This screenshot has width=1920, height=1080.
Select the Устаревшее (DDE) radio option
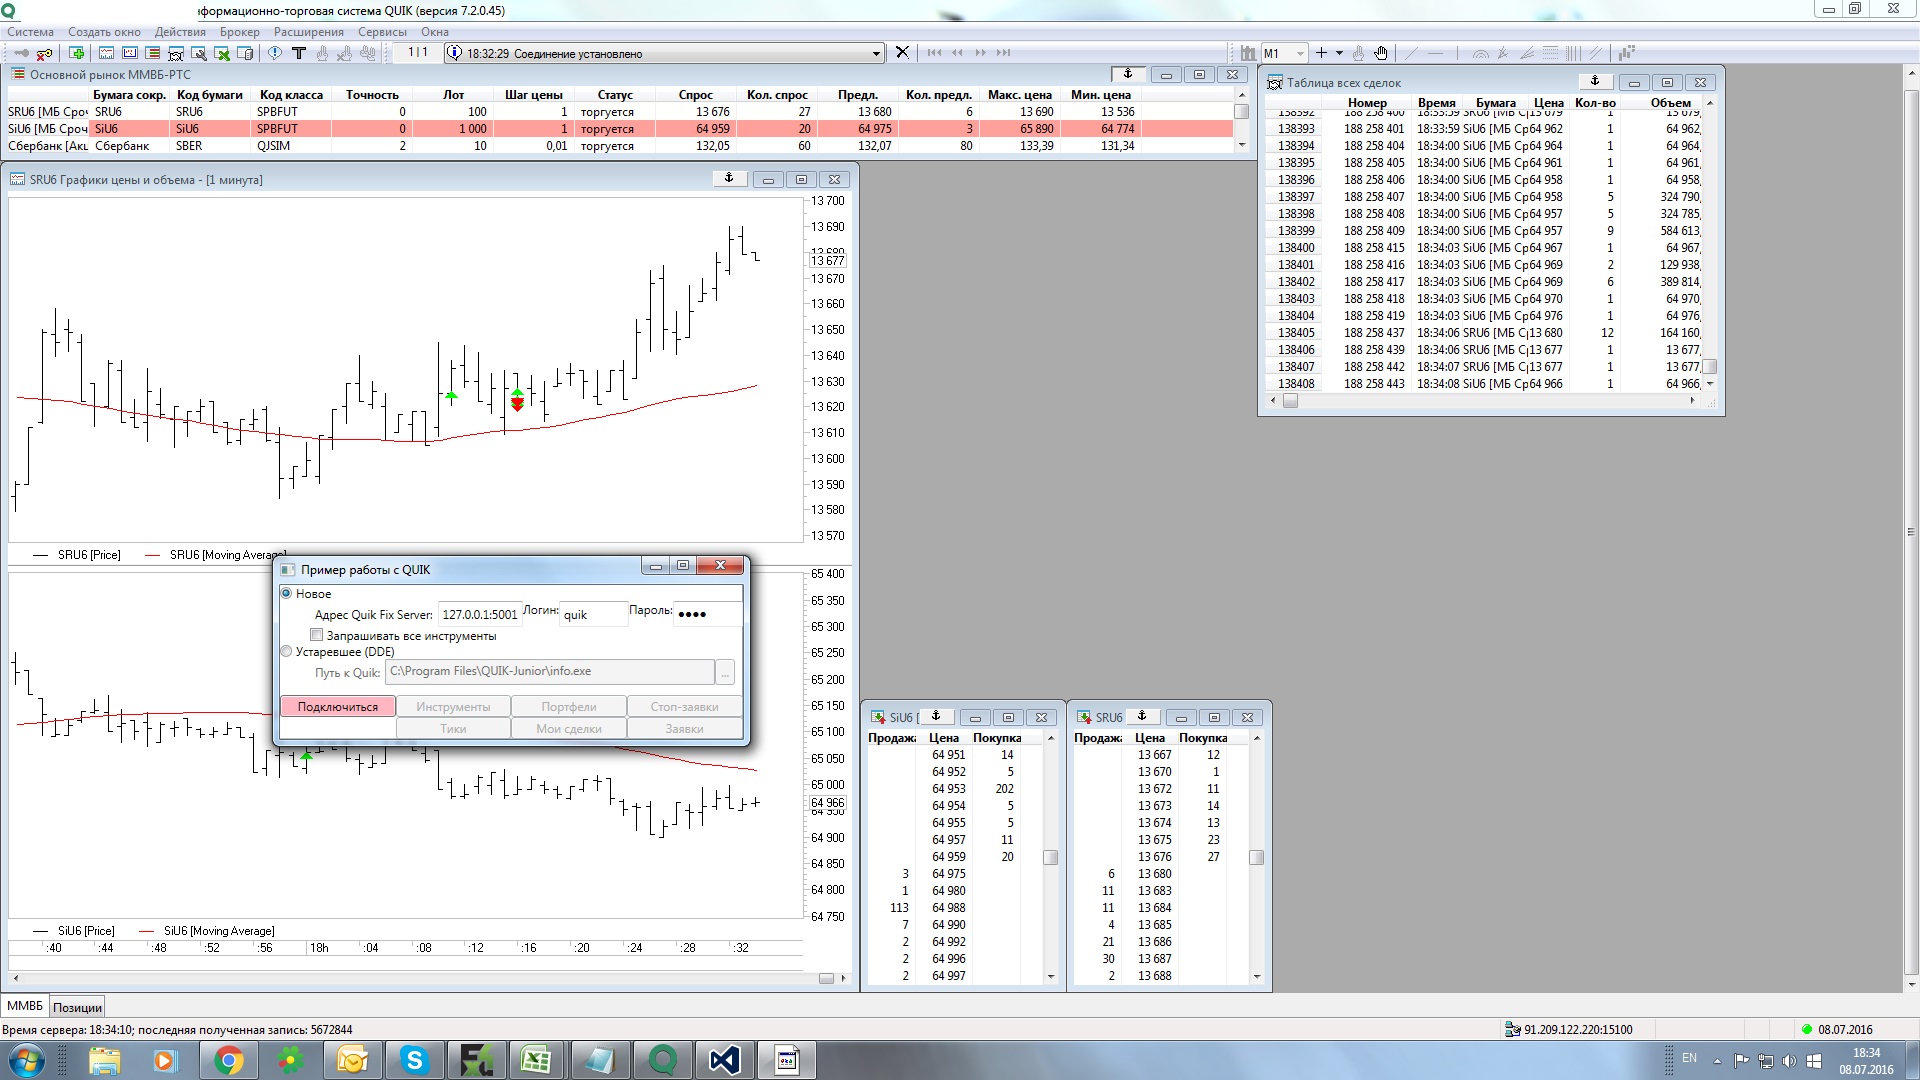point(287,652)
